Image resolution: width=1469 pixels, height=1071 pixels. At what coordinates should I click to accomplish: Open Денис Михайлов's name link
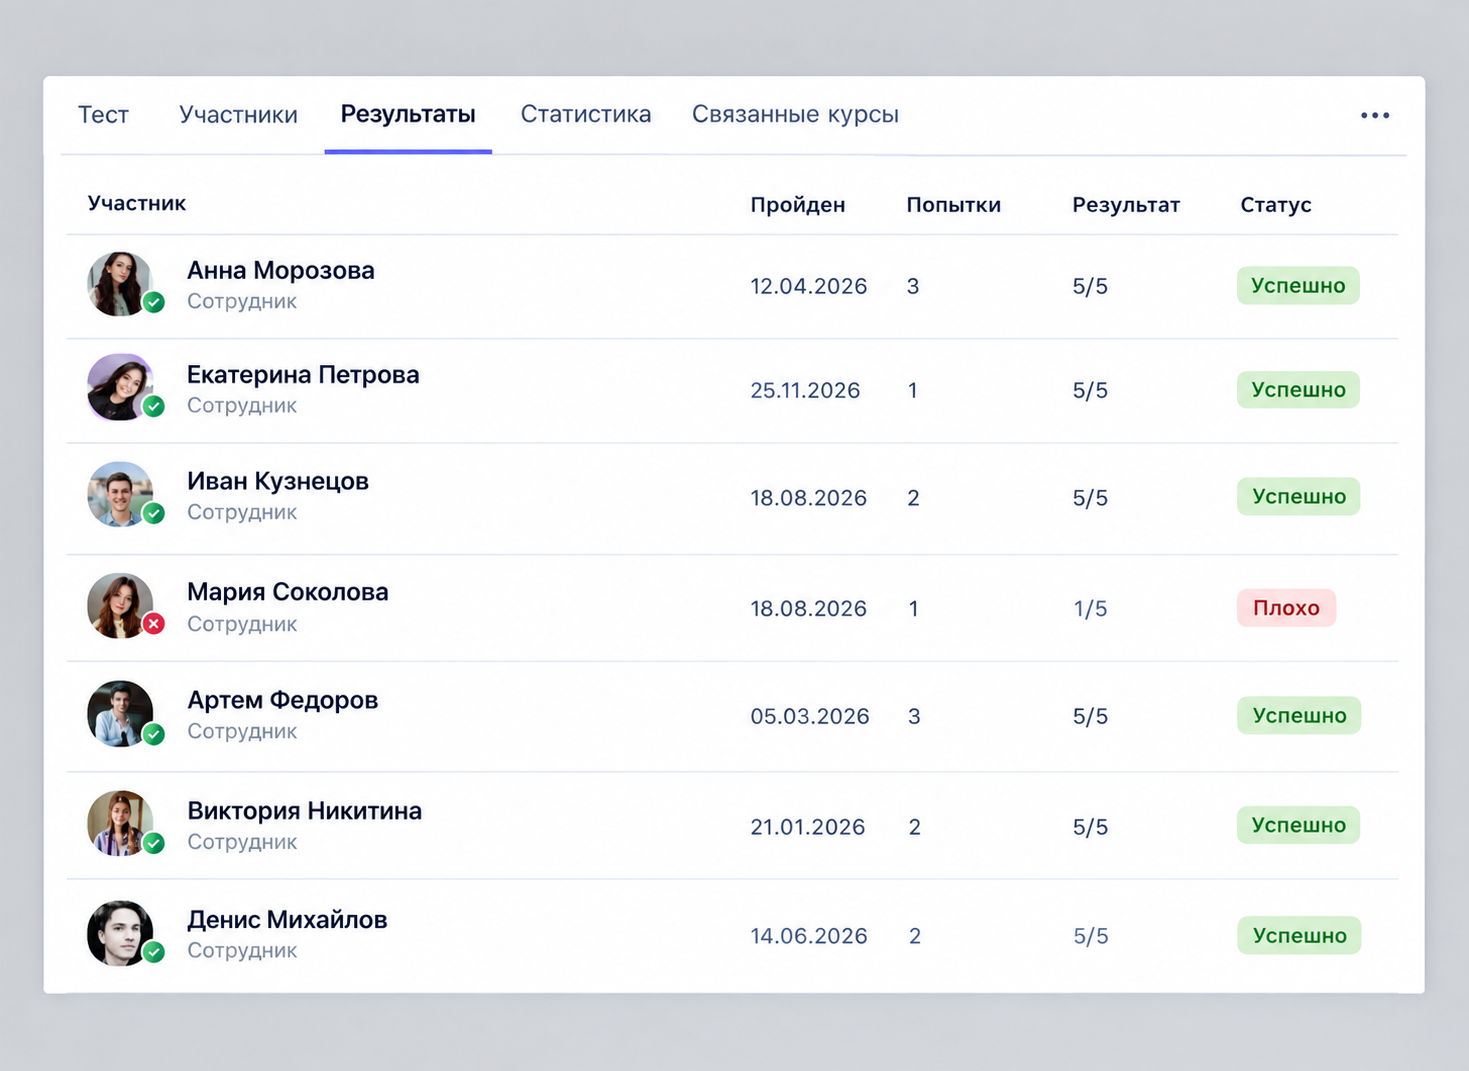point(287,920)
